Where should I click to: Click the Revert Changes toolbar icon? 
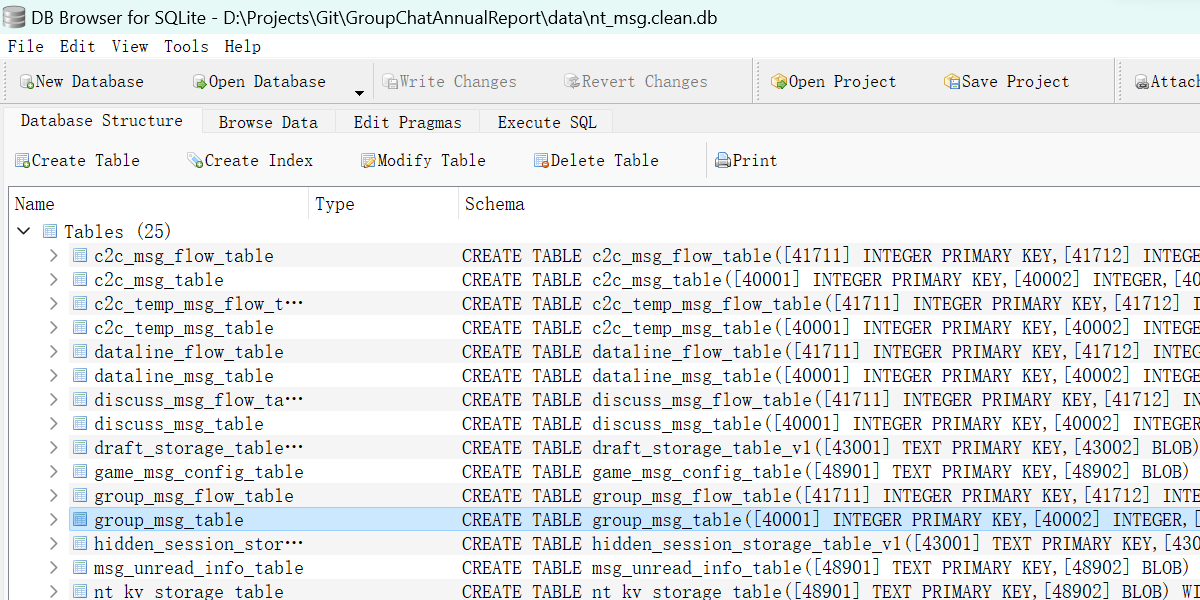[x=573, y=82]
